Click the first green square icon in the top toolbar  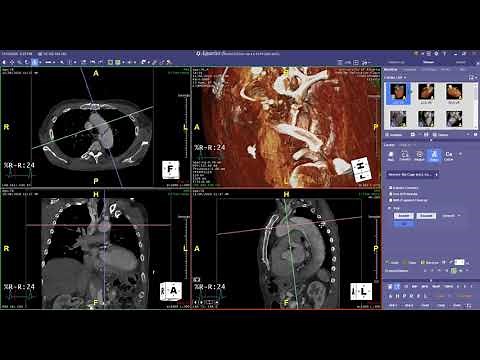pyautogui.click(x=110, y=62)
